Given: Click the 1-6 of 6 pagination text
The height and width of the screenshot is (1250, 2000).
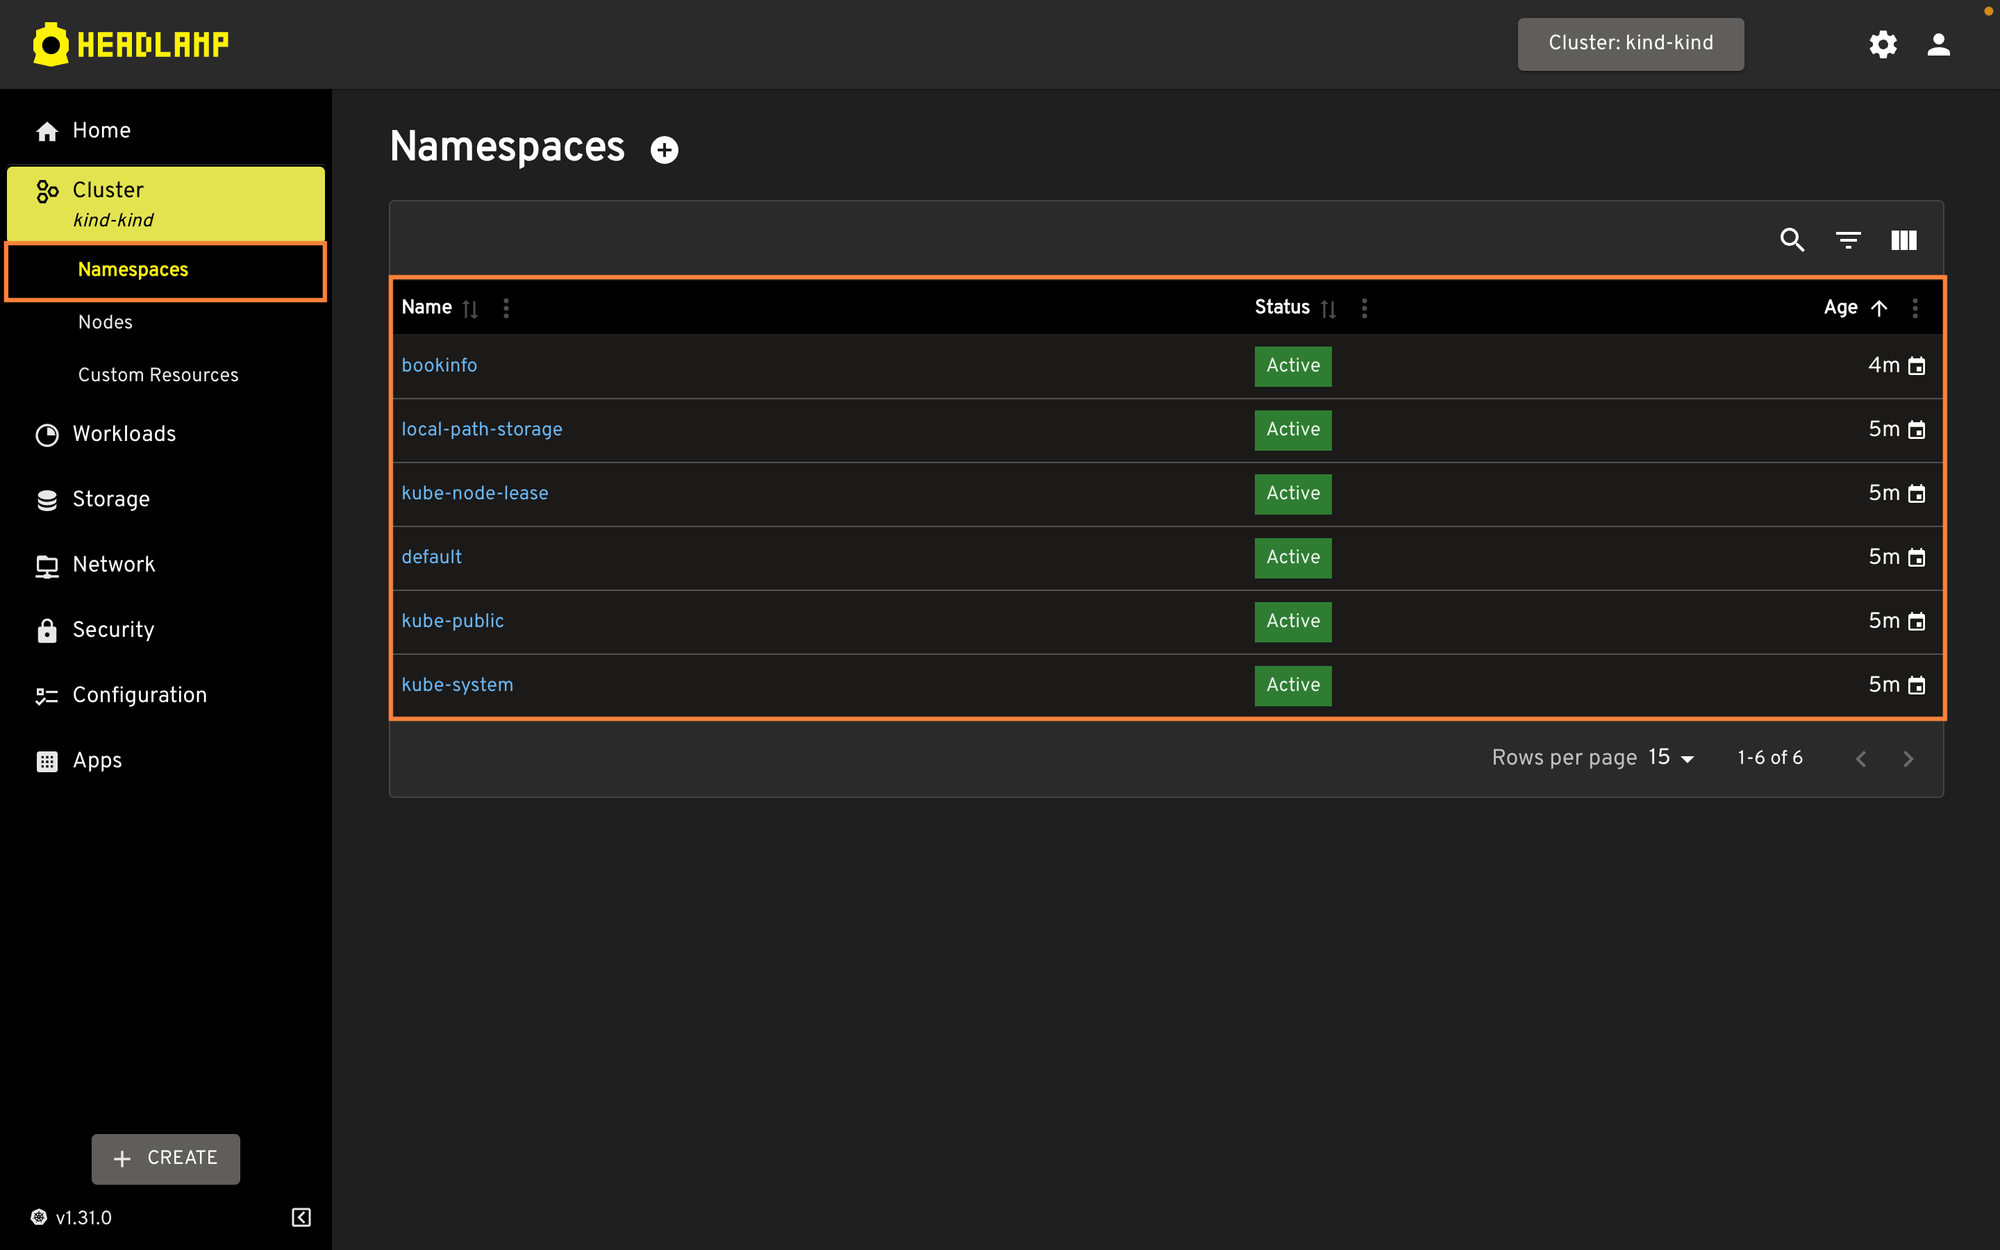Looking at the screenshot, I should pos(1770,758).
